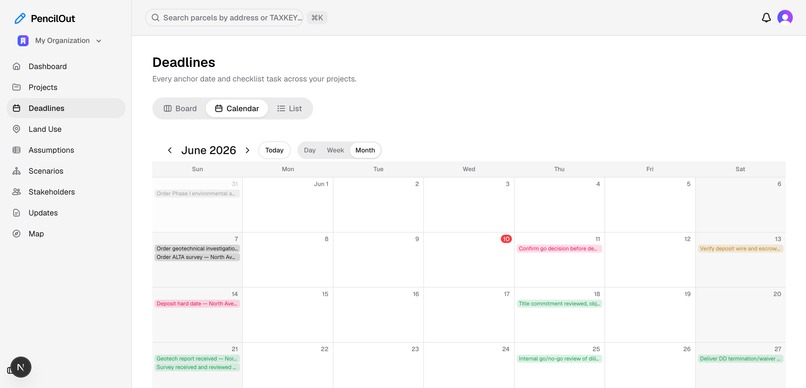This screenshot has width=806, height=388.
Task: Click the Deadlines calendar icon in sidebar
Action: tap(16, 108)
